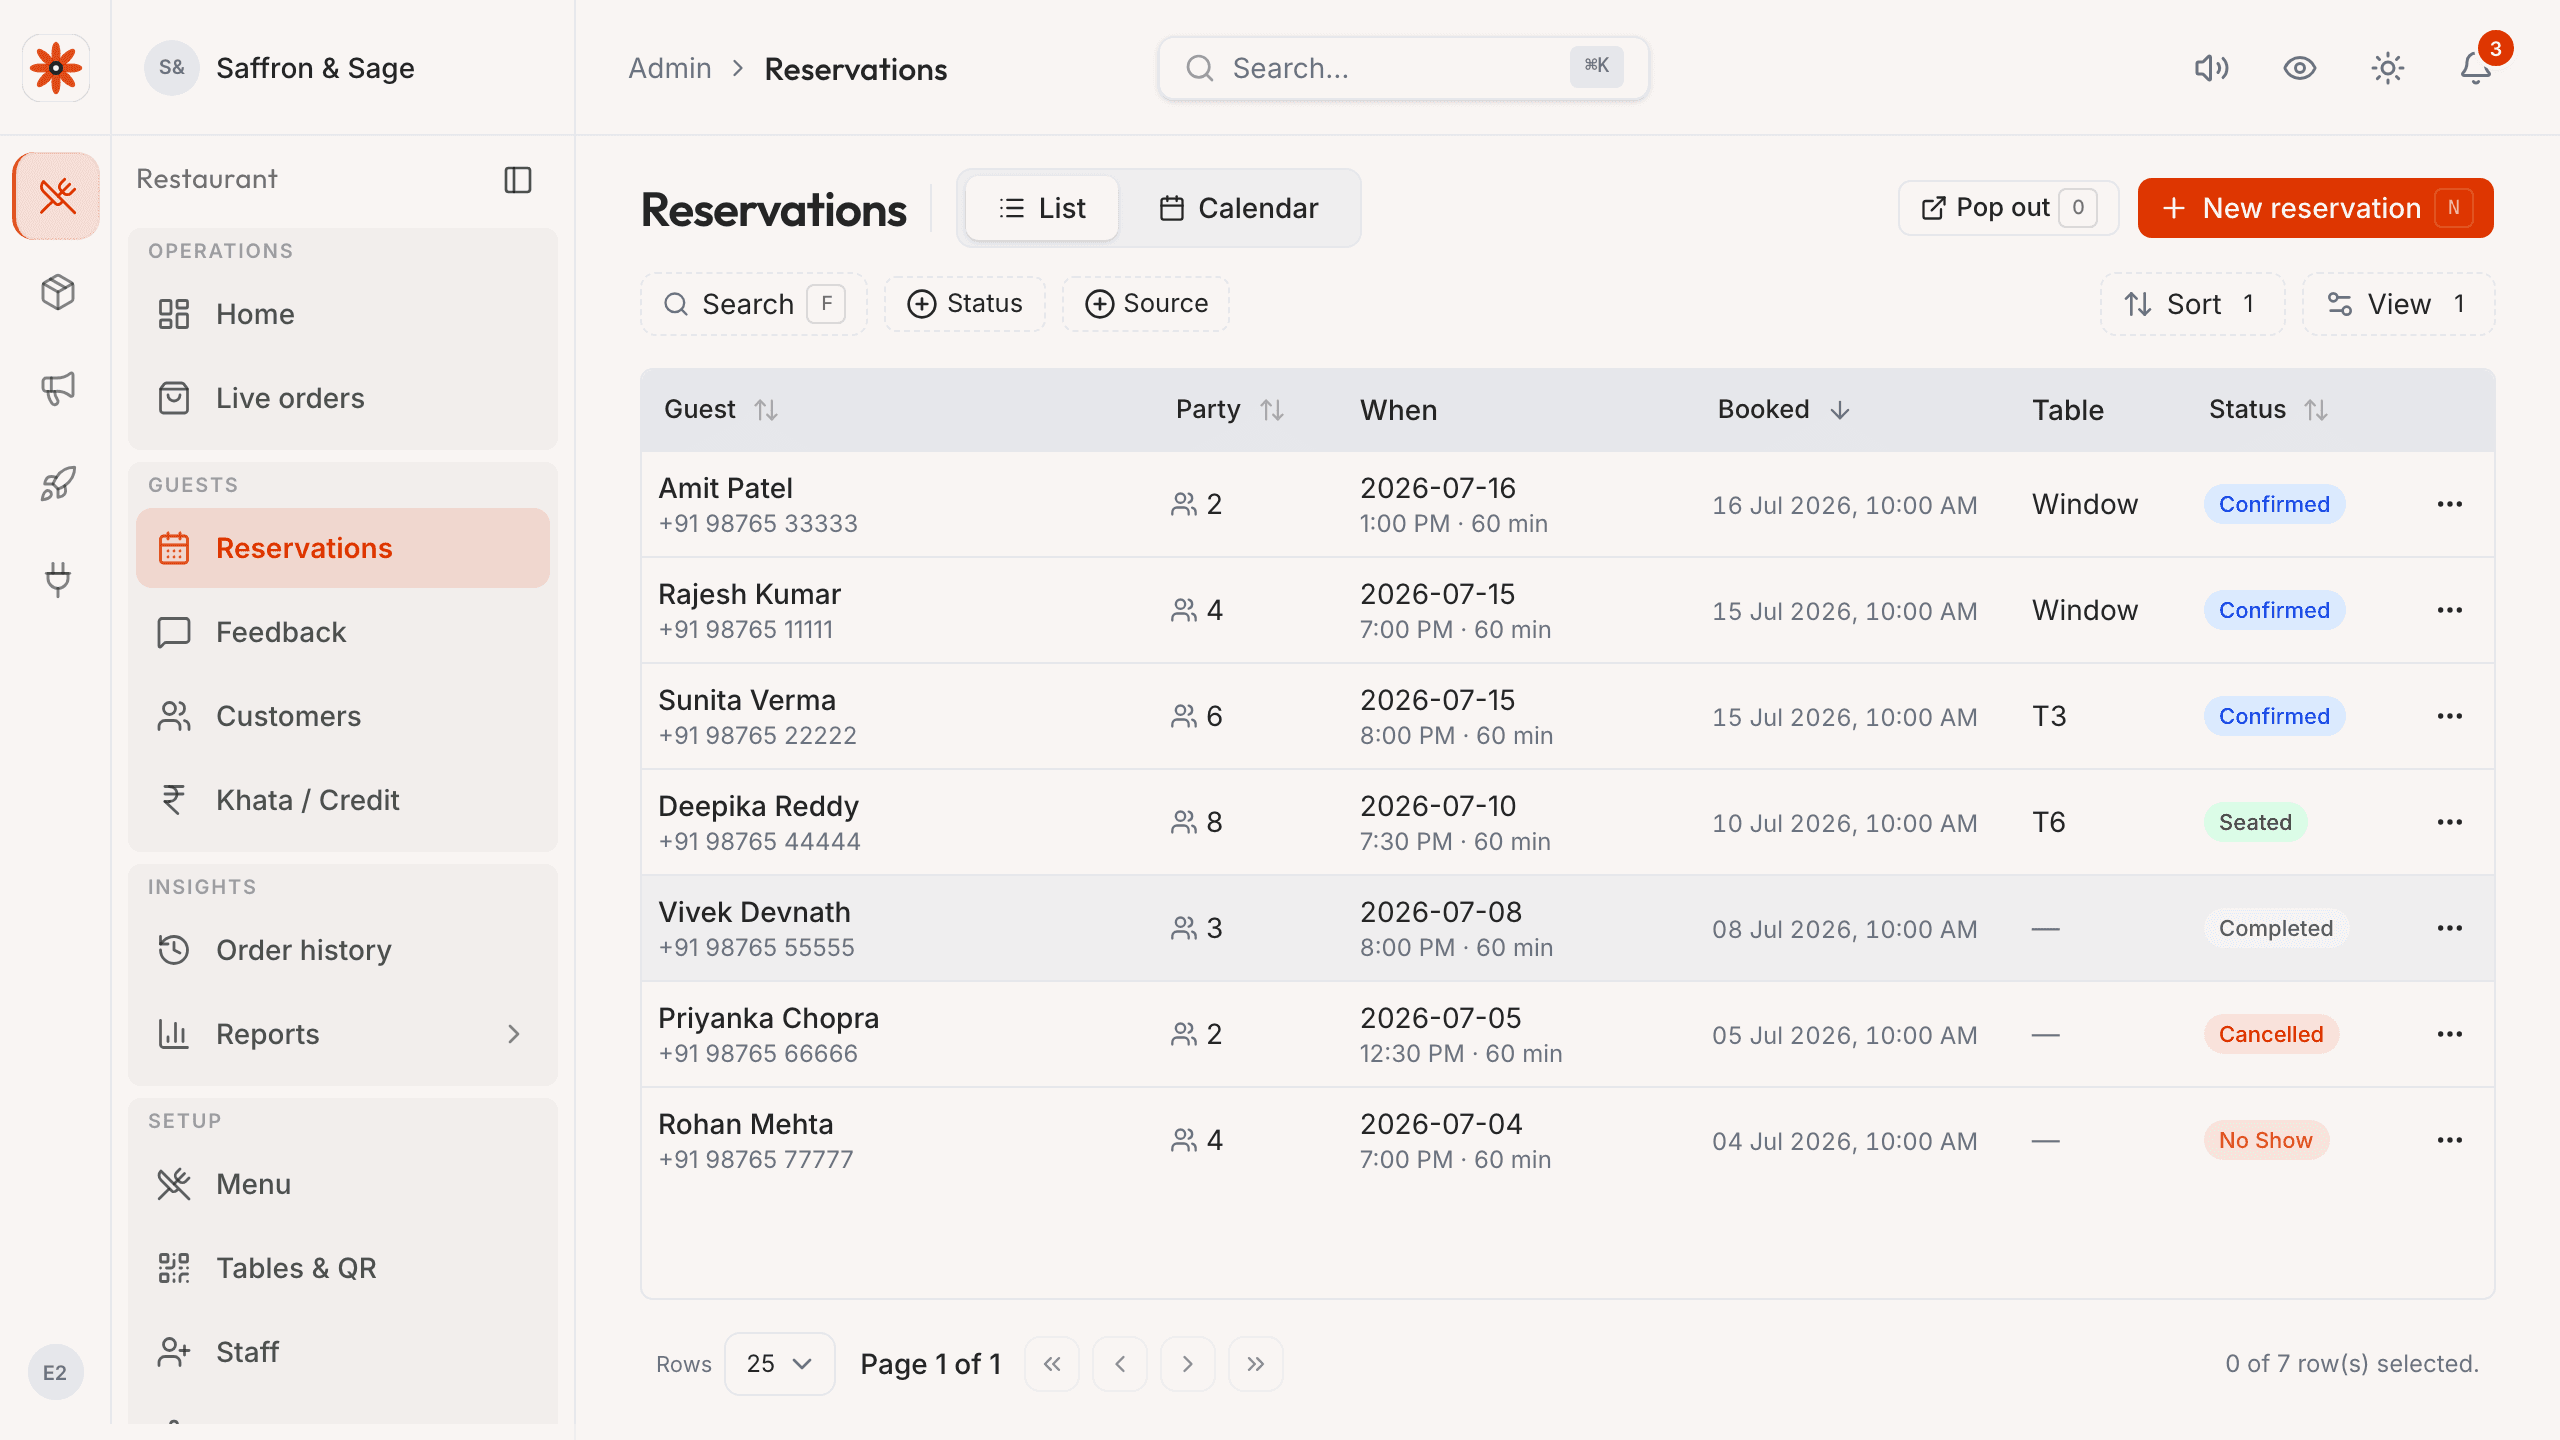
Task: Toggle sound alerts speaker icon
Action: 2212,68
